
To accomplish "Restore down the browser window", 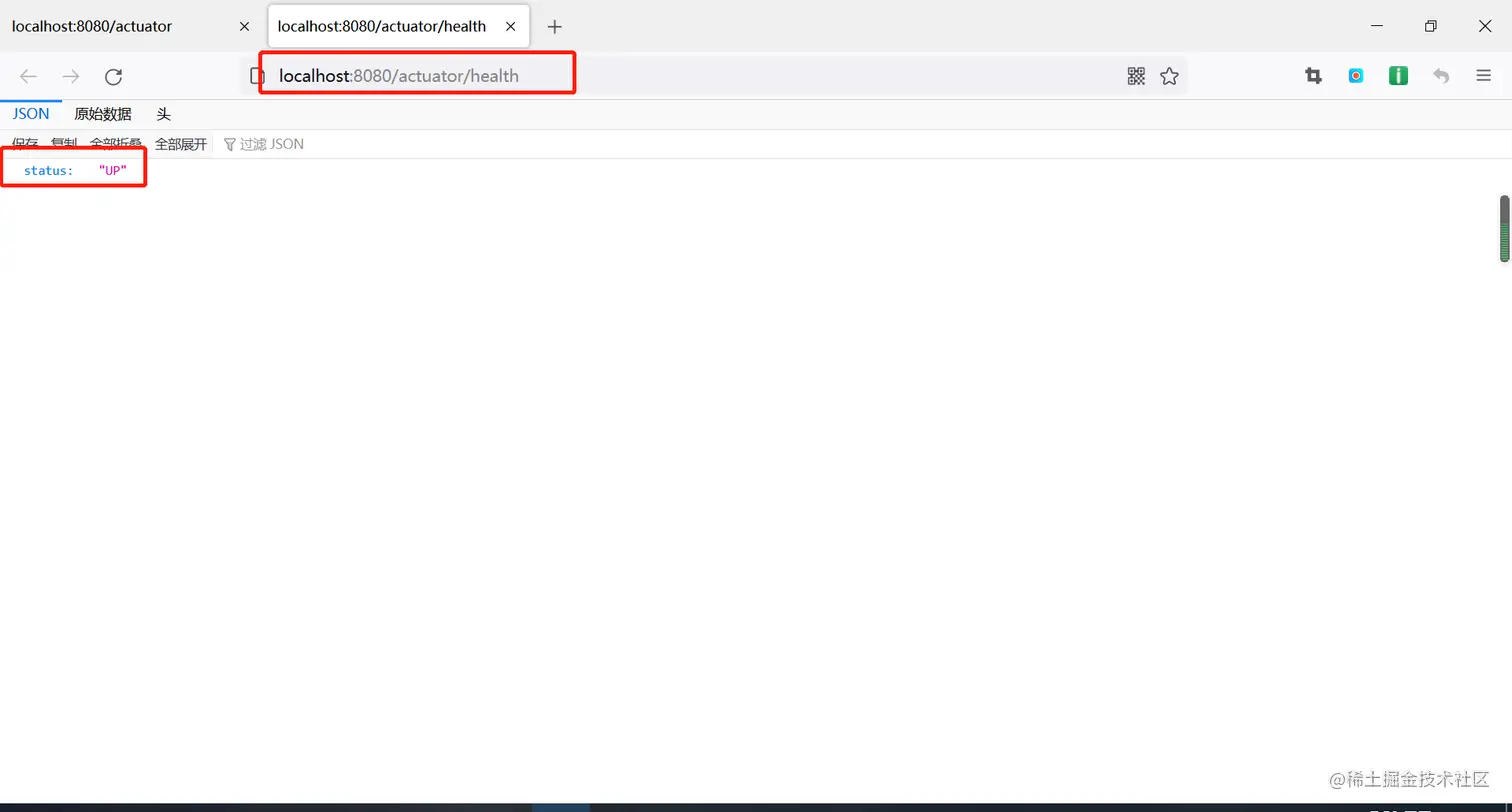I will click(x=1431, y=26).
